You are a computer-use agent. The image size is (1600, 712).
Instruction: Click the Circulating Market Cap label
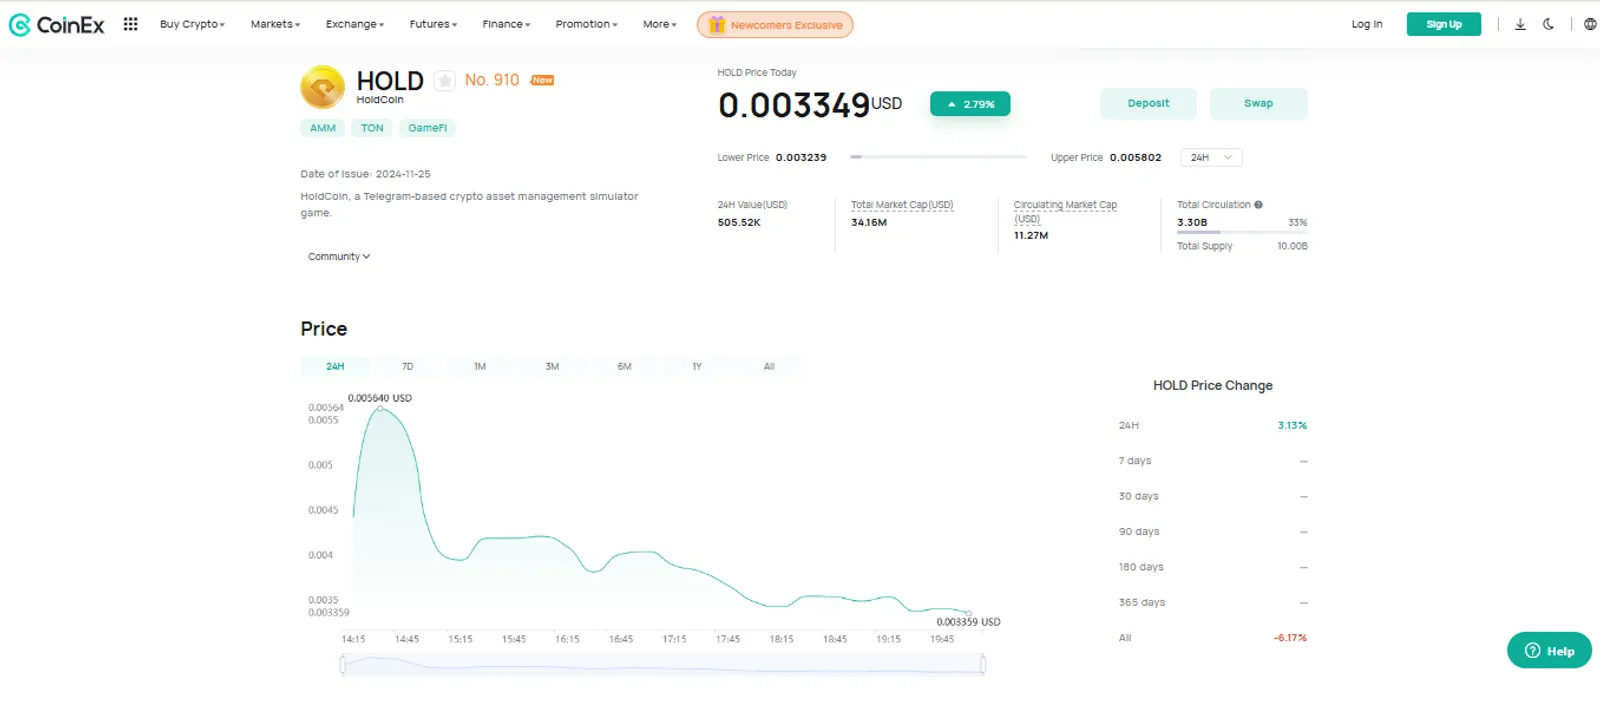(1065, 211)
